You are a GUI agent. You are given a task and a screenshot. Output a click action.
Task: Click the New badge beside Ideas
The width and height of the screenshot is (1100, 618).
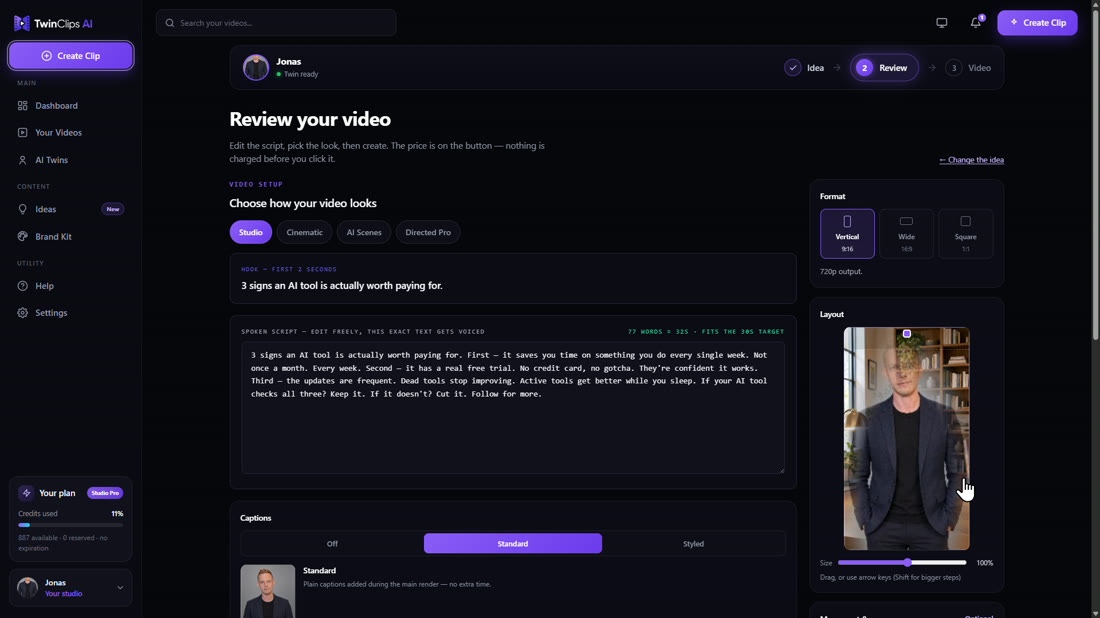[113, 209]
